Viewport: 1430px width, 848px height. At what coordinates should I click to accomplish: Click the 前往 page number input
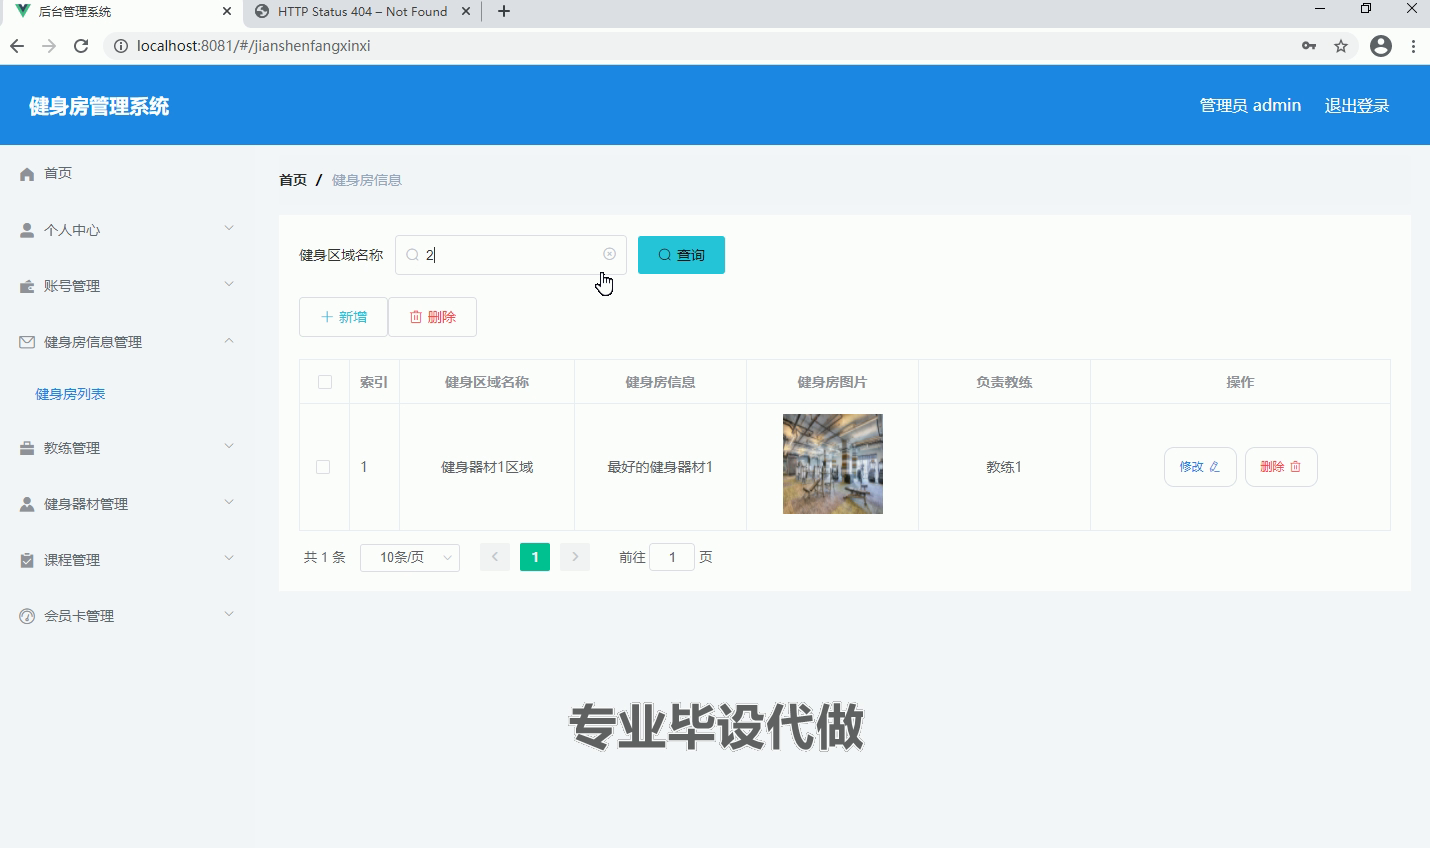(x=672, y=557)
